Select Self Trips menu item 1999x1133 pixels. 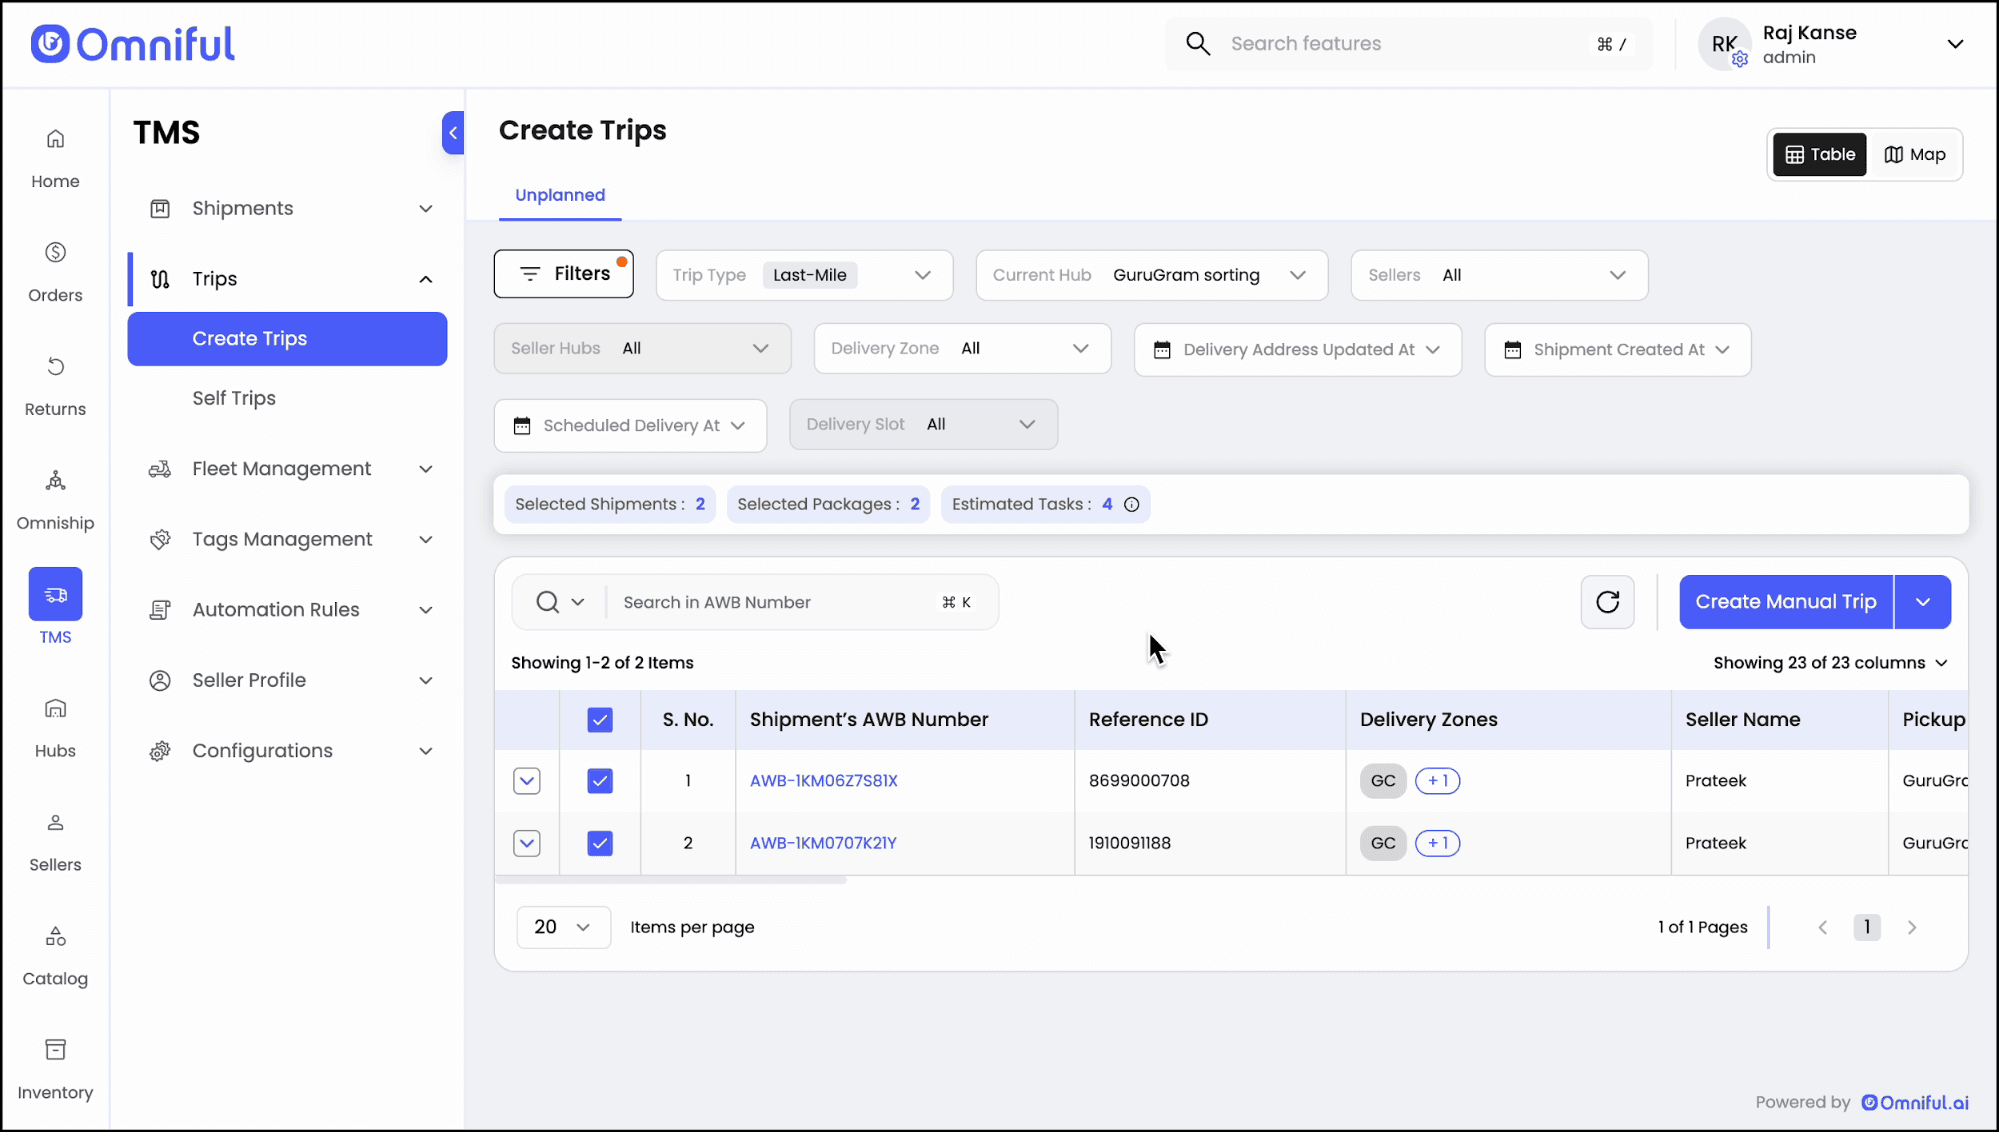[234, 398]
